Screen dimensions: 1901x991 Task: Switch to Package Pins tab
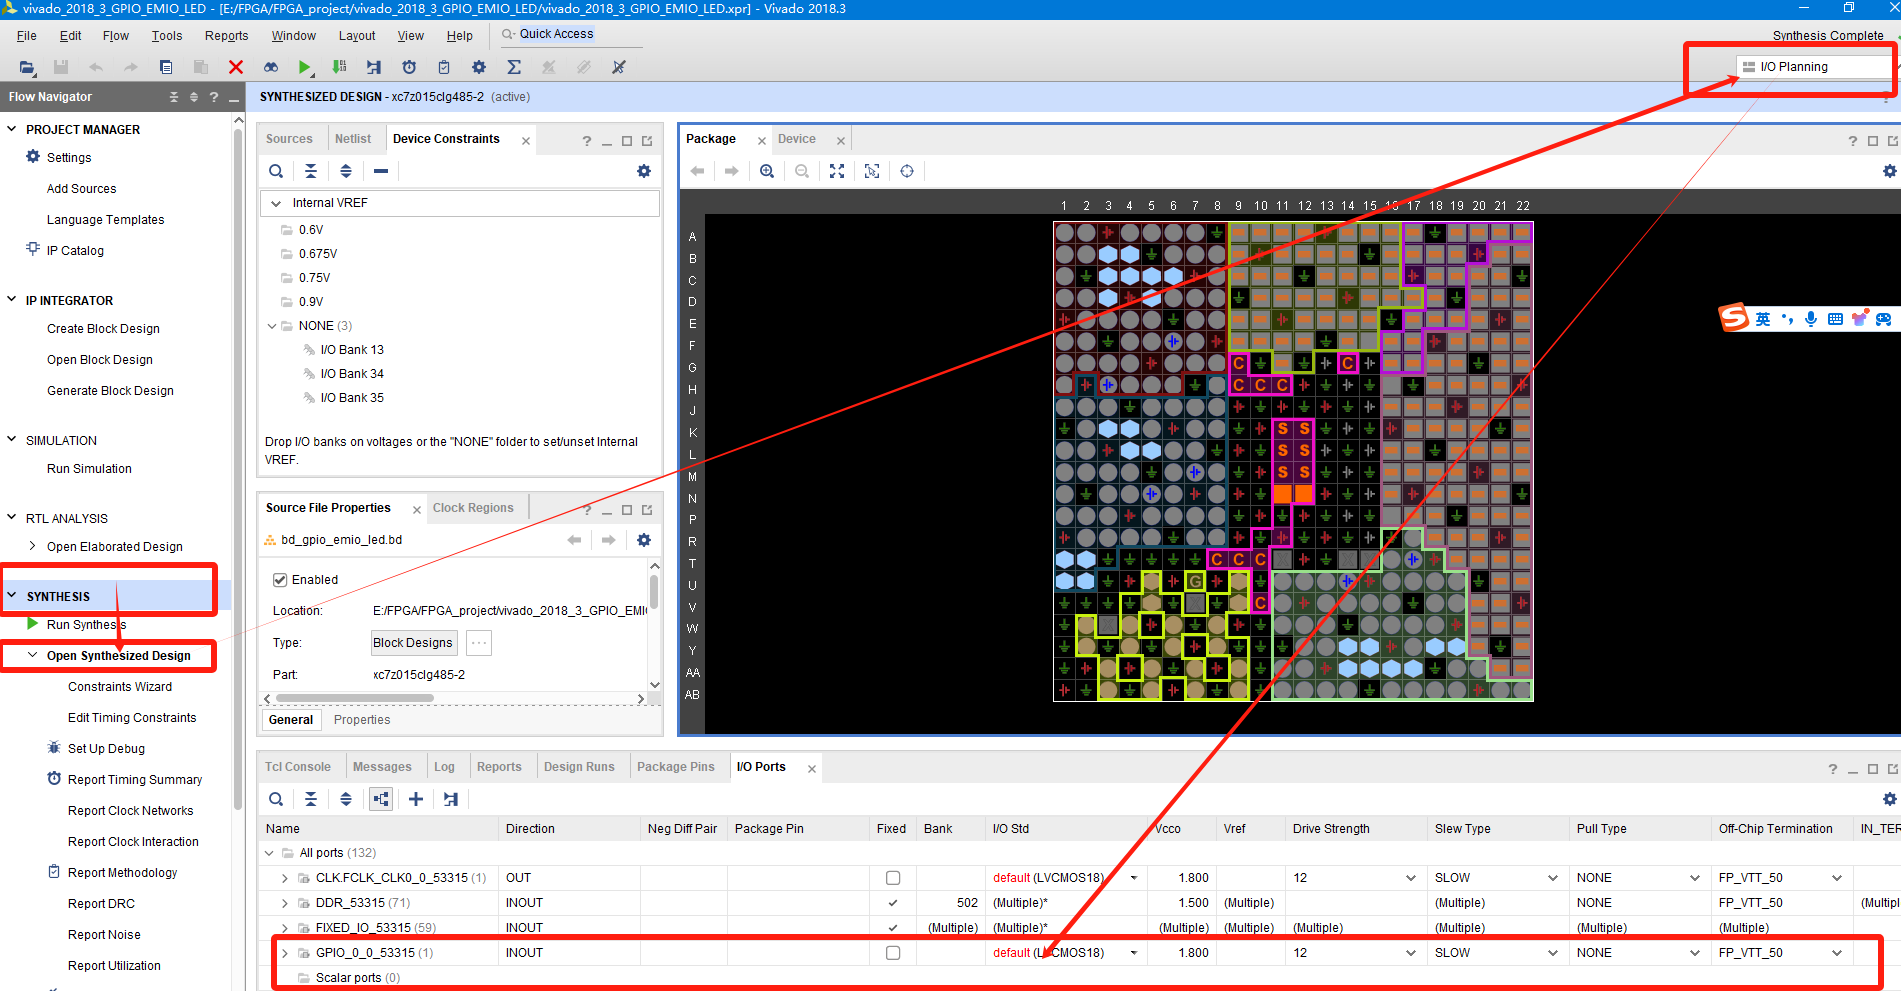[676, 767]
